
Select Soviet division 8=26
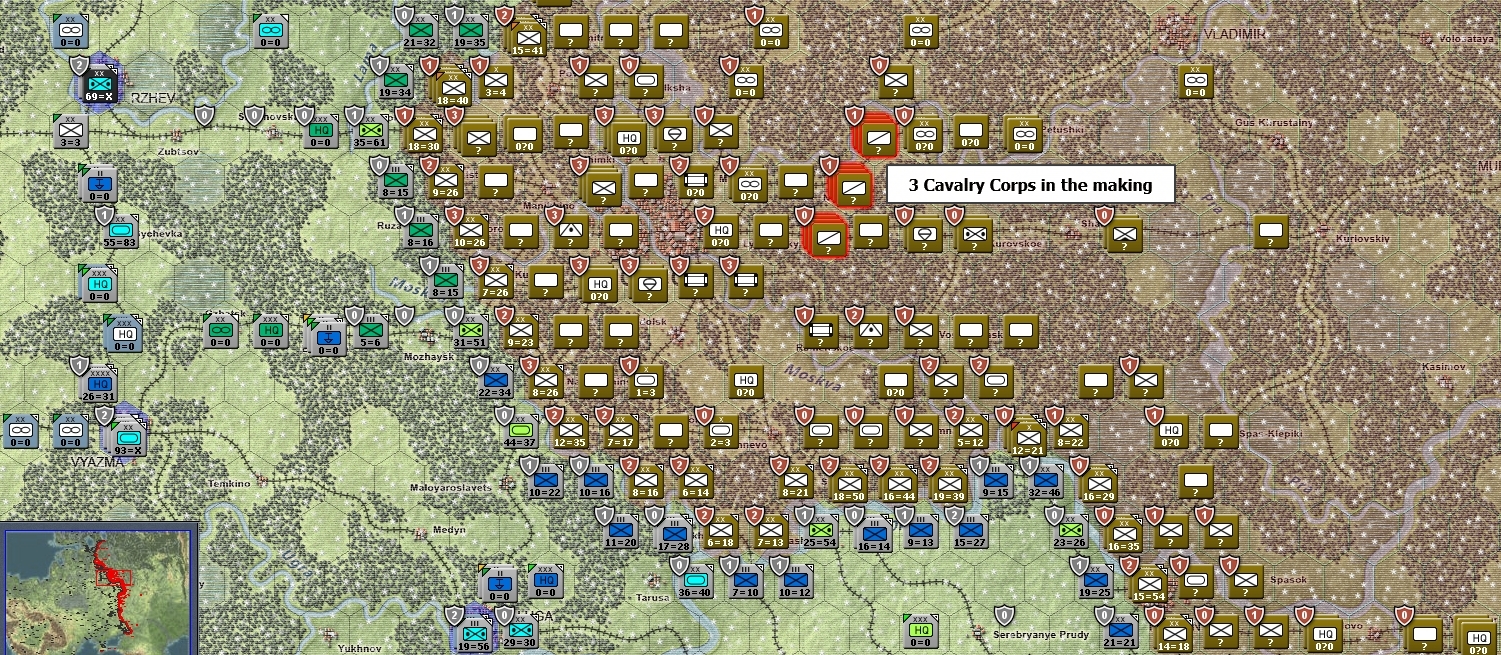[545, 380]
